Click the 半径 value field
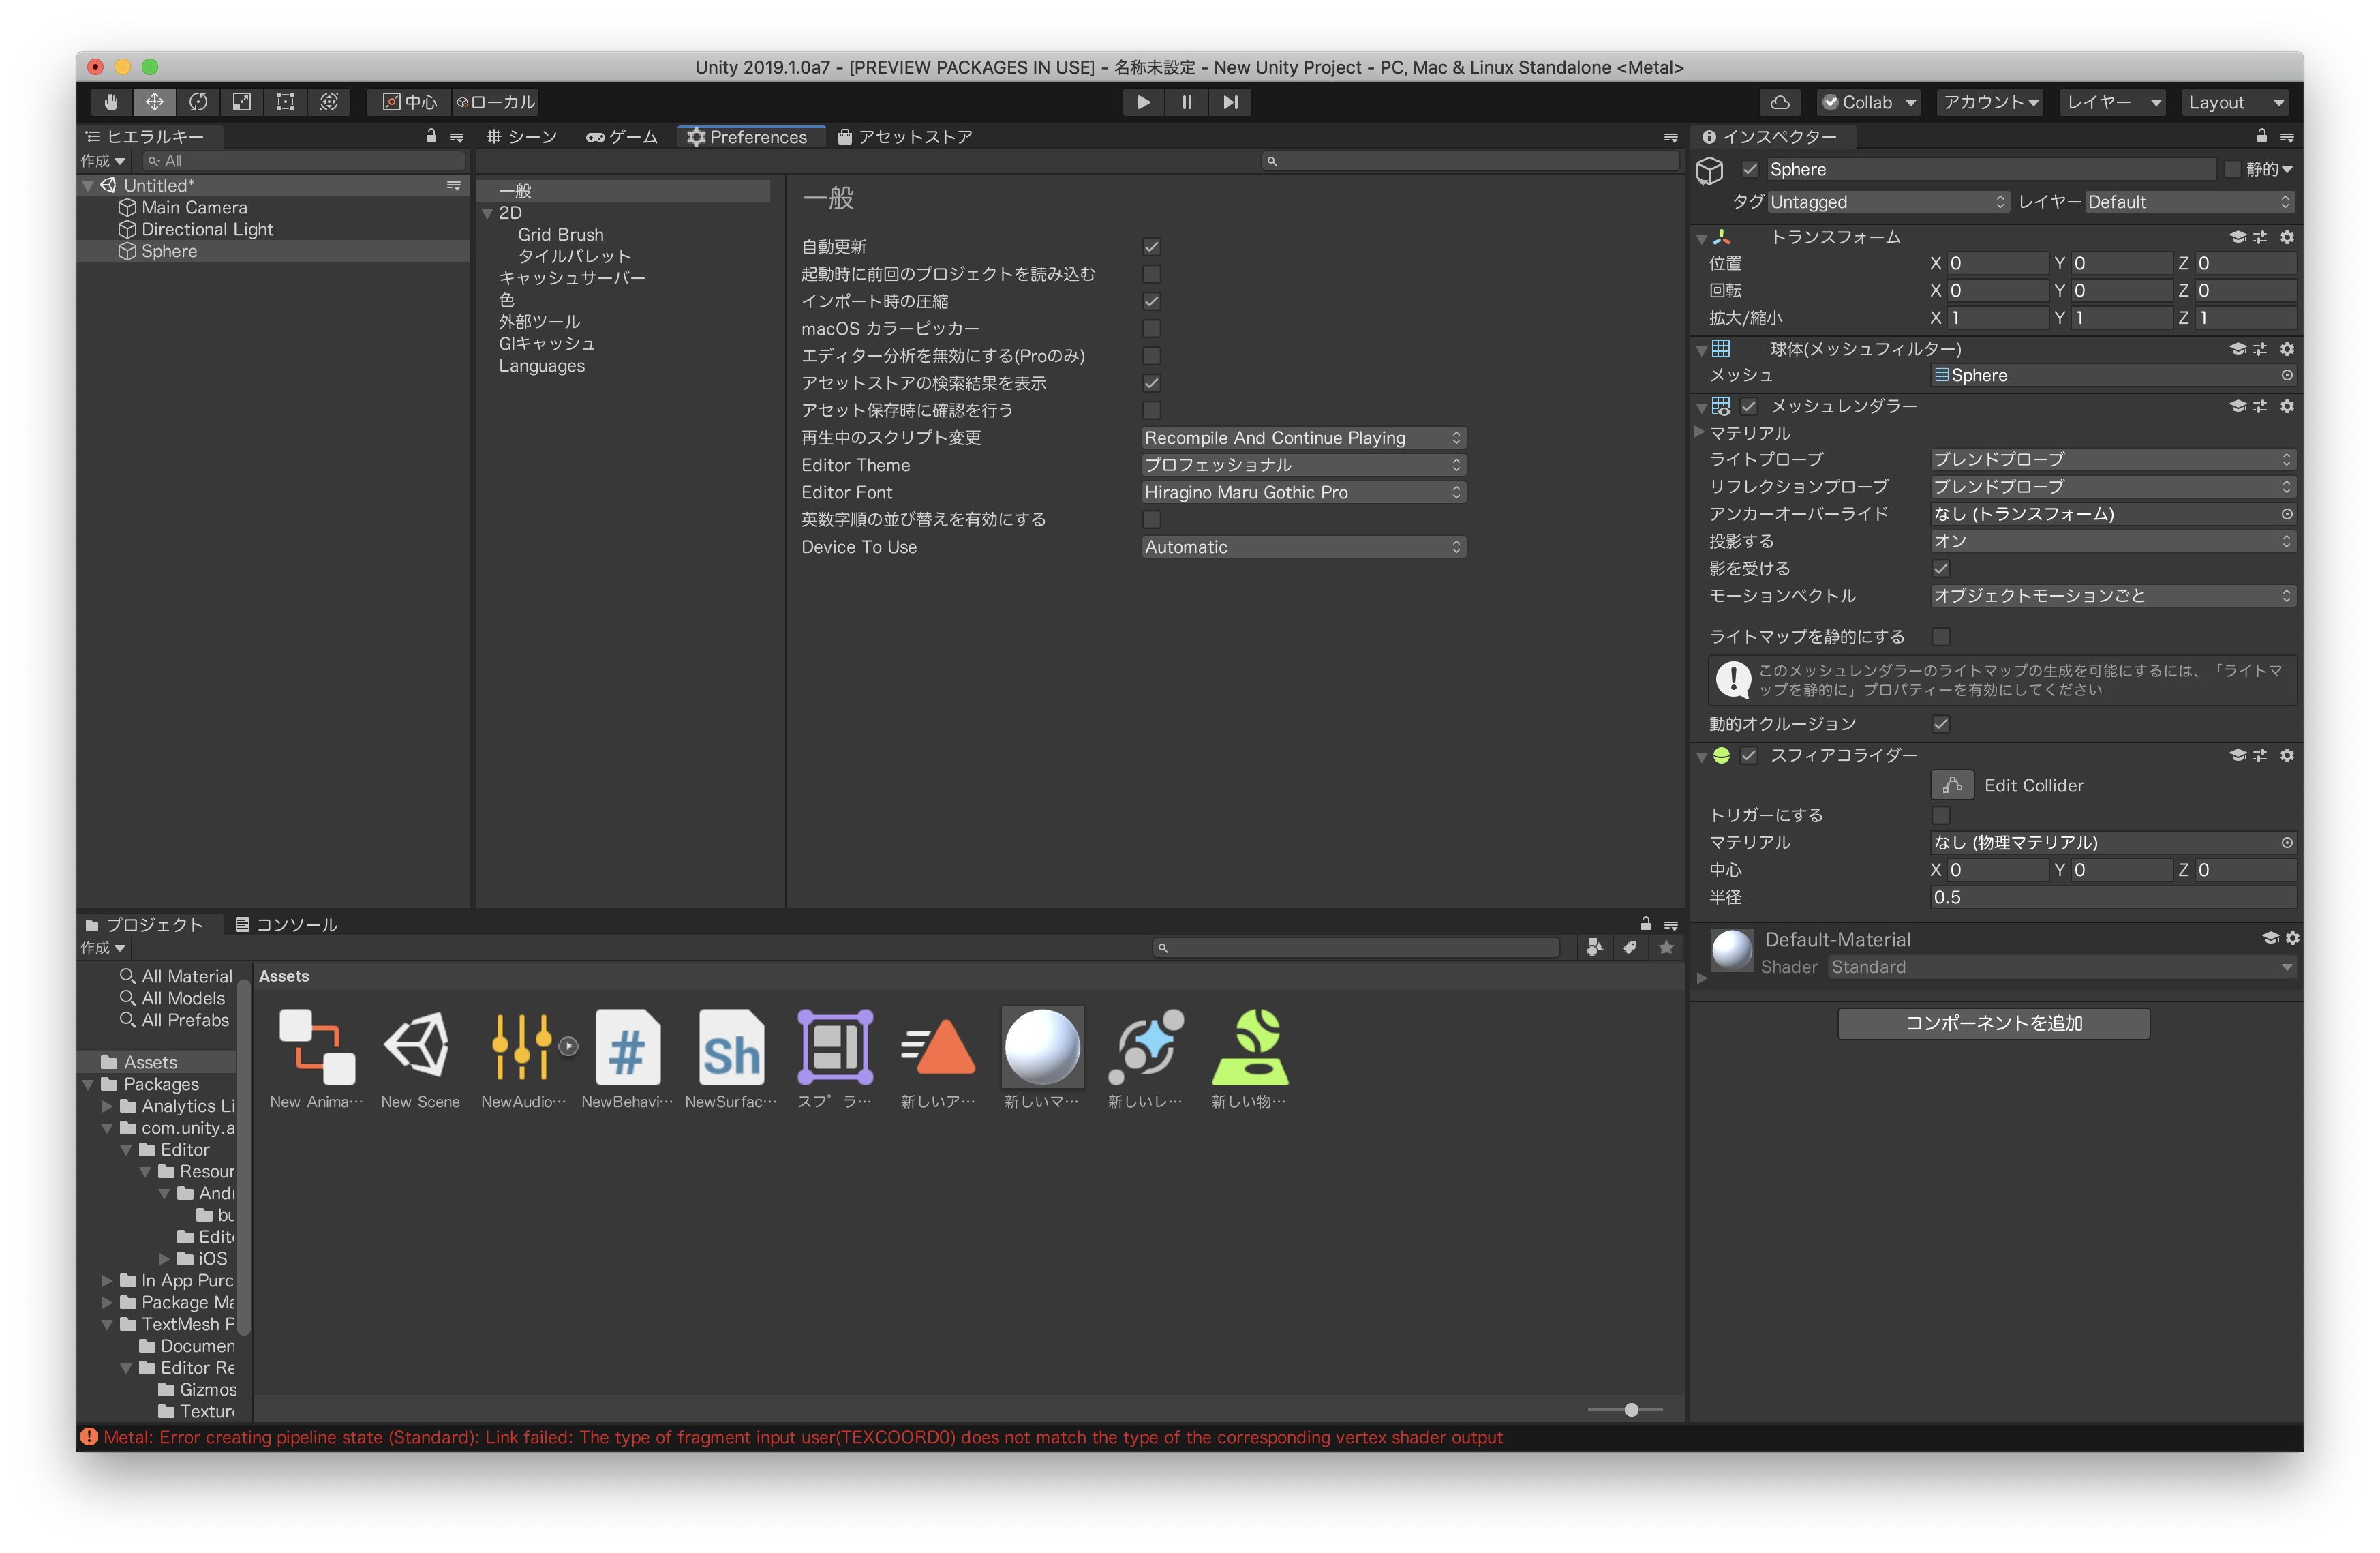The image size is (2380, 1553). [2112, 898]
